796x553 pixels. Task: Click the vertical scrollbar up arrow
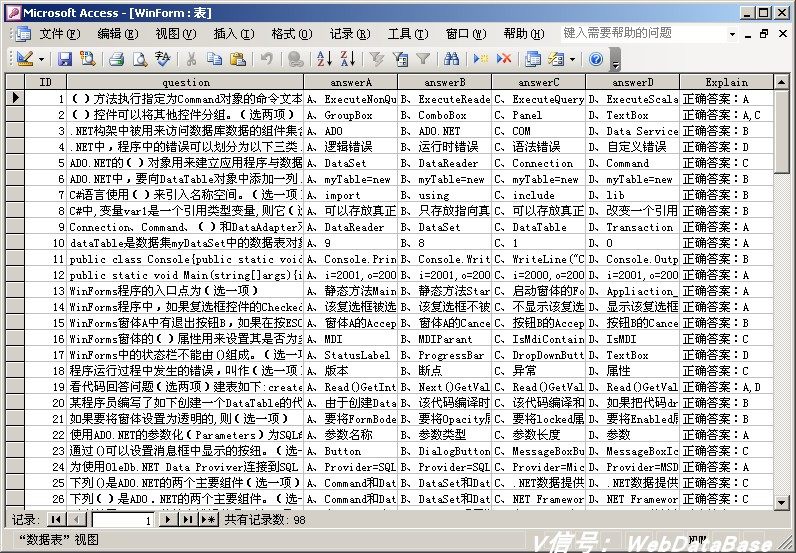[781, 81]
